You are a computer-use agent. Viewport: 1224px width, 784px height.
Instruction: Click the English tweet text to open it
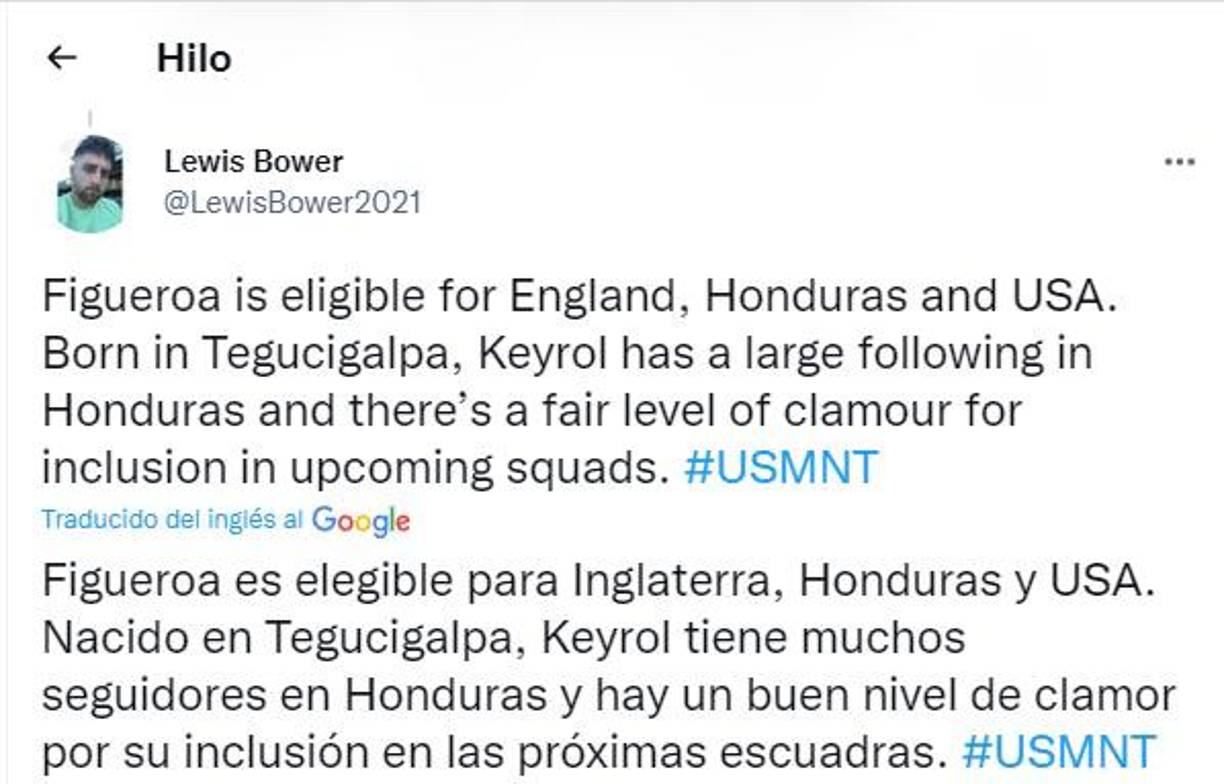point(500,380)
